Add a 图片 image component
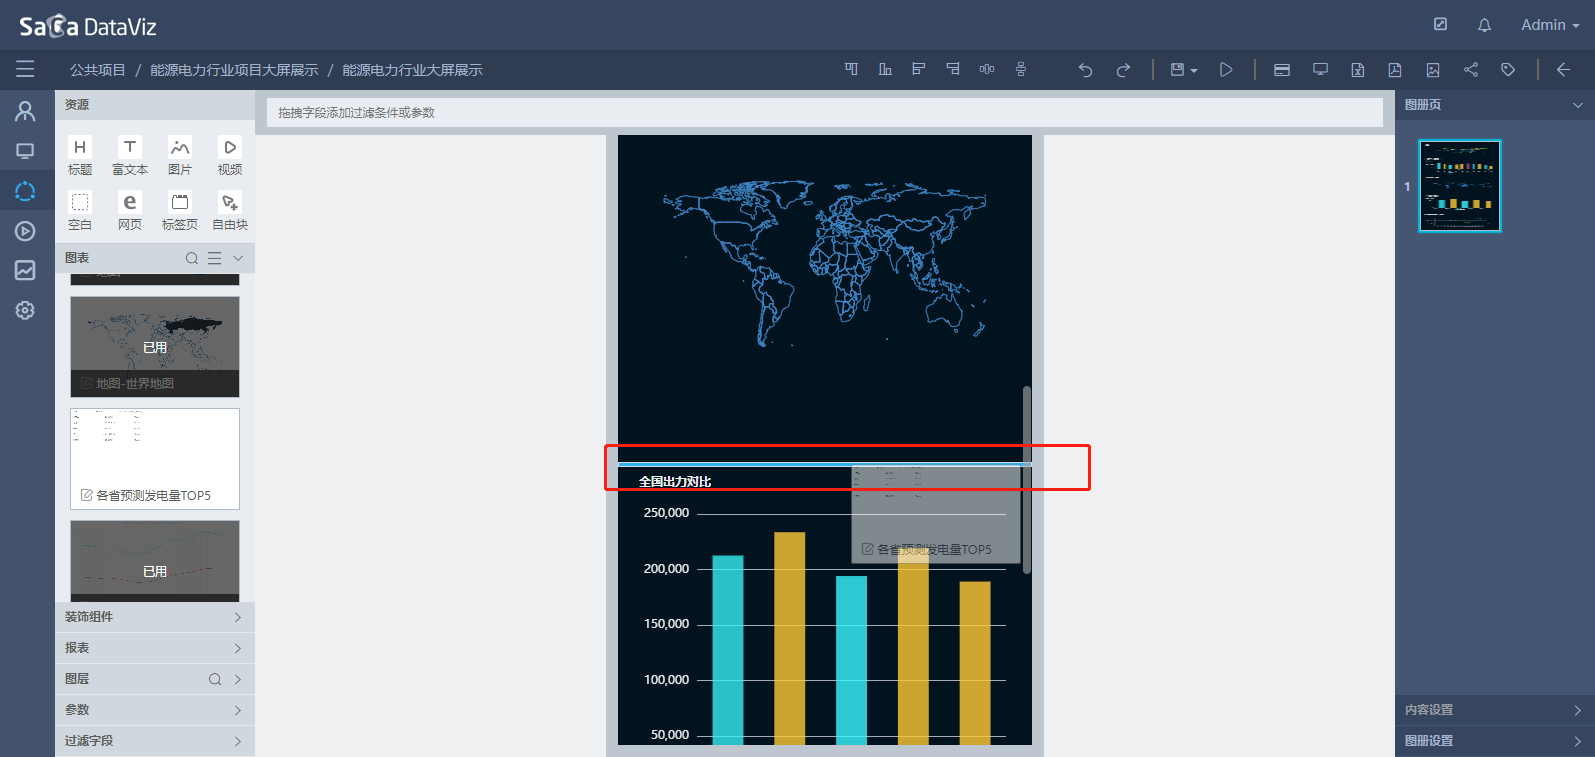Image resolution: width=1595 pixels, height=757 pixels. [180, 156]
